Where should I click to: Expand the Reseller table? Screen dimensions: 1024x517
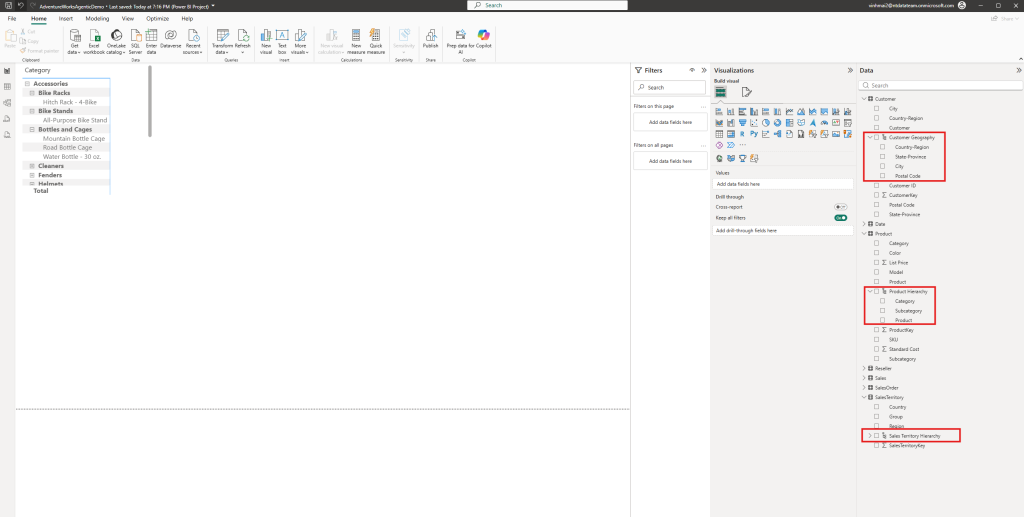pos(864,368)
